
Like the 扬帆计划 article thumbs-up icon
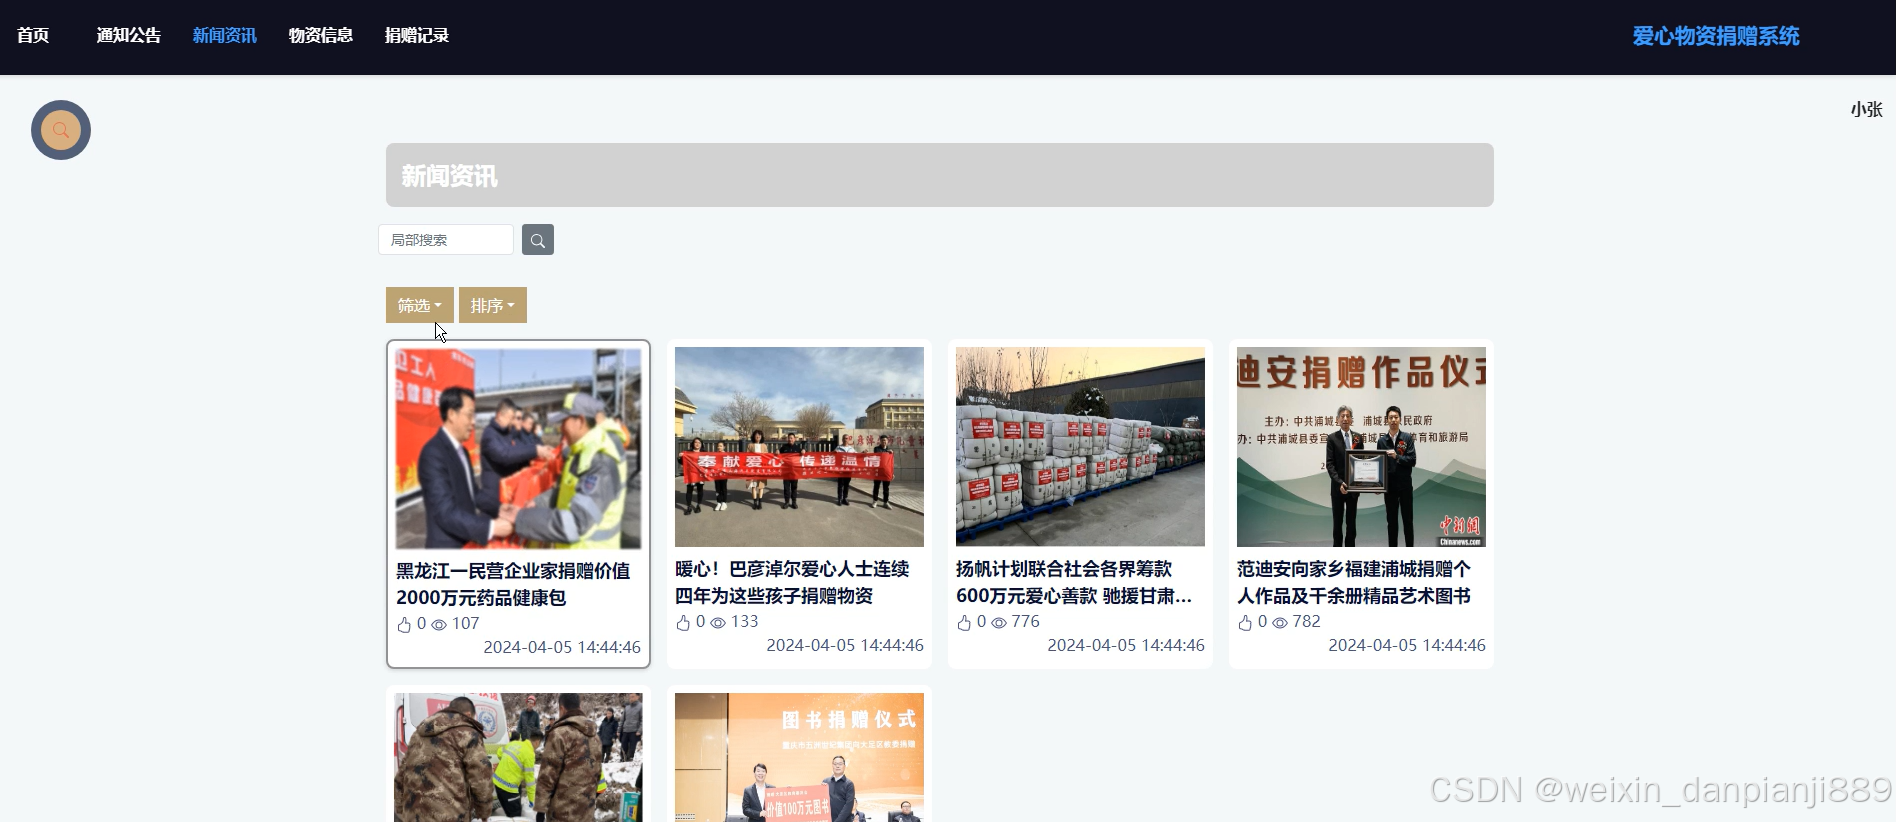964,622
